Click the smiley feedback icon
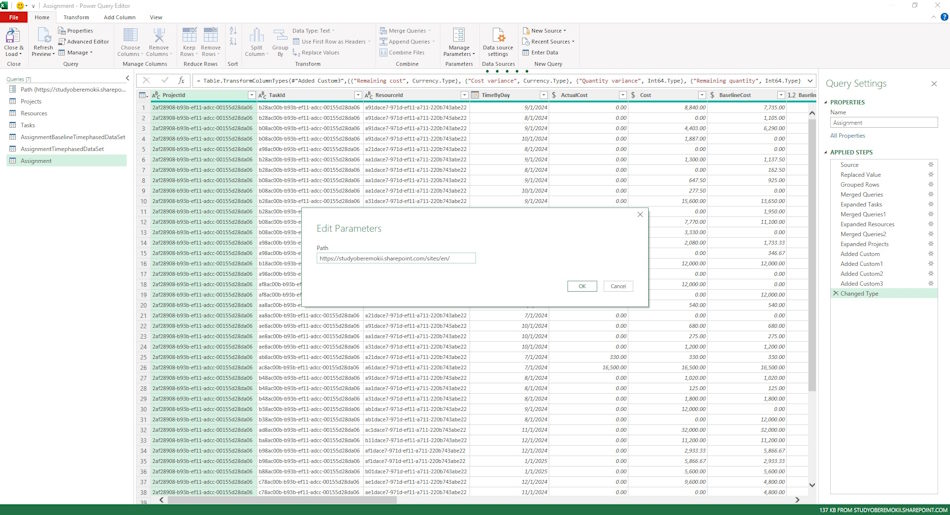Image resolution: width=950 pixels, height=515 pixels. tap(20, 5)
